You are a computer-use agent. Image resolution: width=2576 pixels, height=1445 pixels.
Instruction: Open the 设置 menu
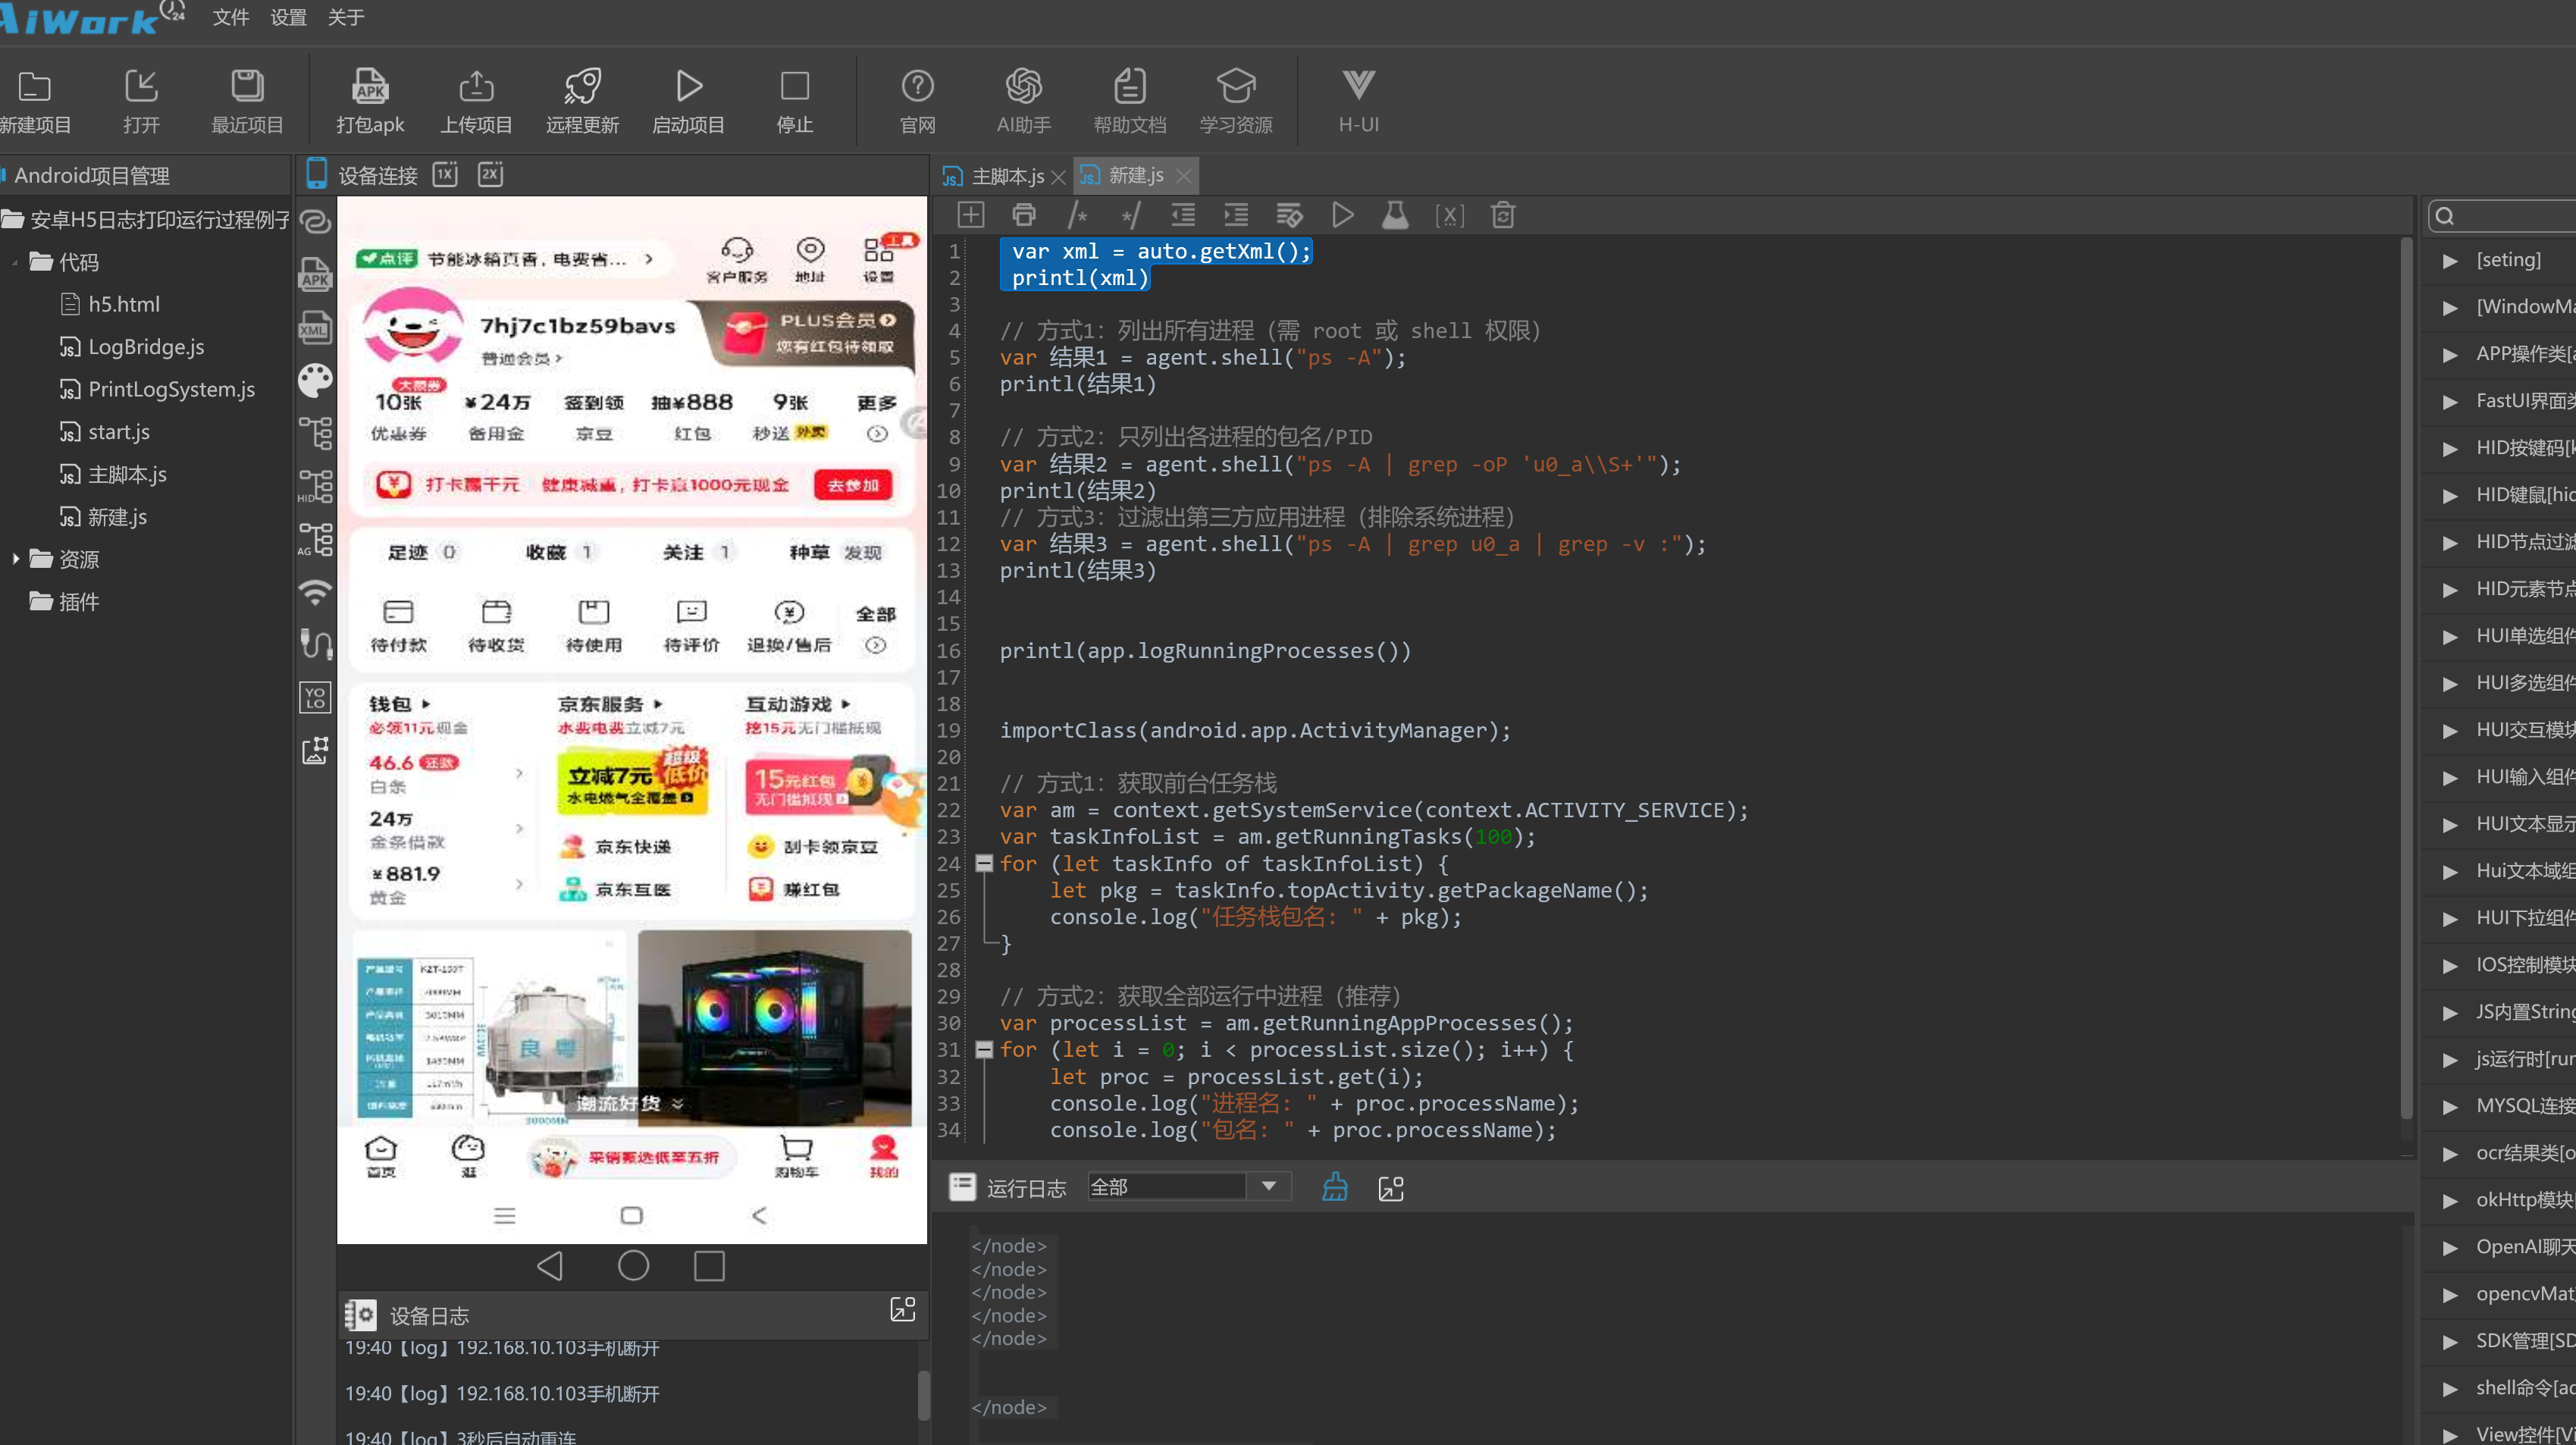click(x=288, y=17)
